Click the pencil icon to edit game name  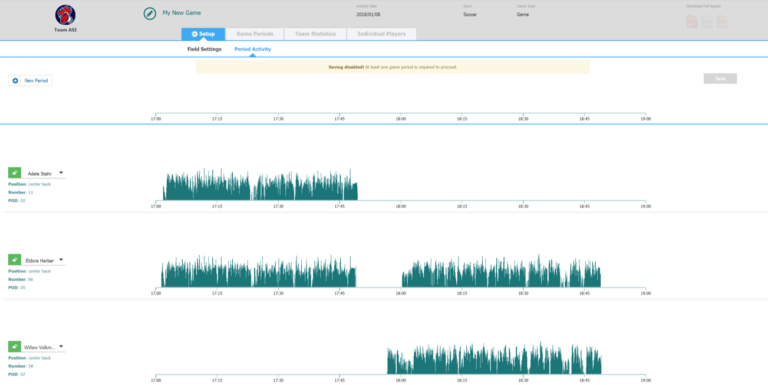tap(149, 13)
